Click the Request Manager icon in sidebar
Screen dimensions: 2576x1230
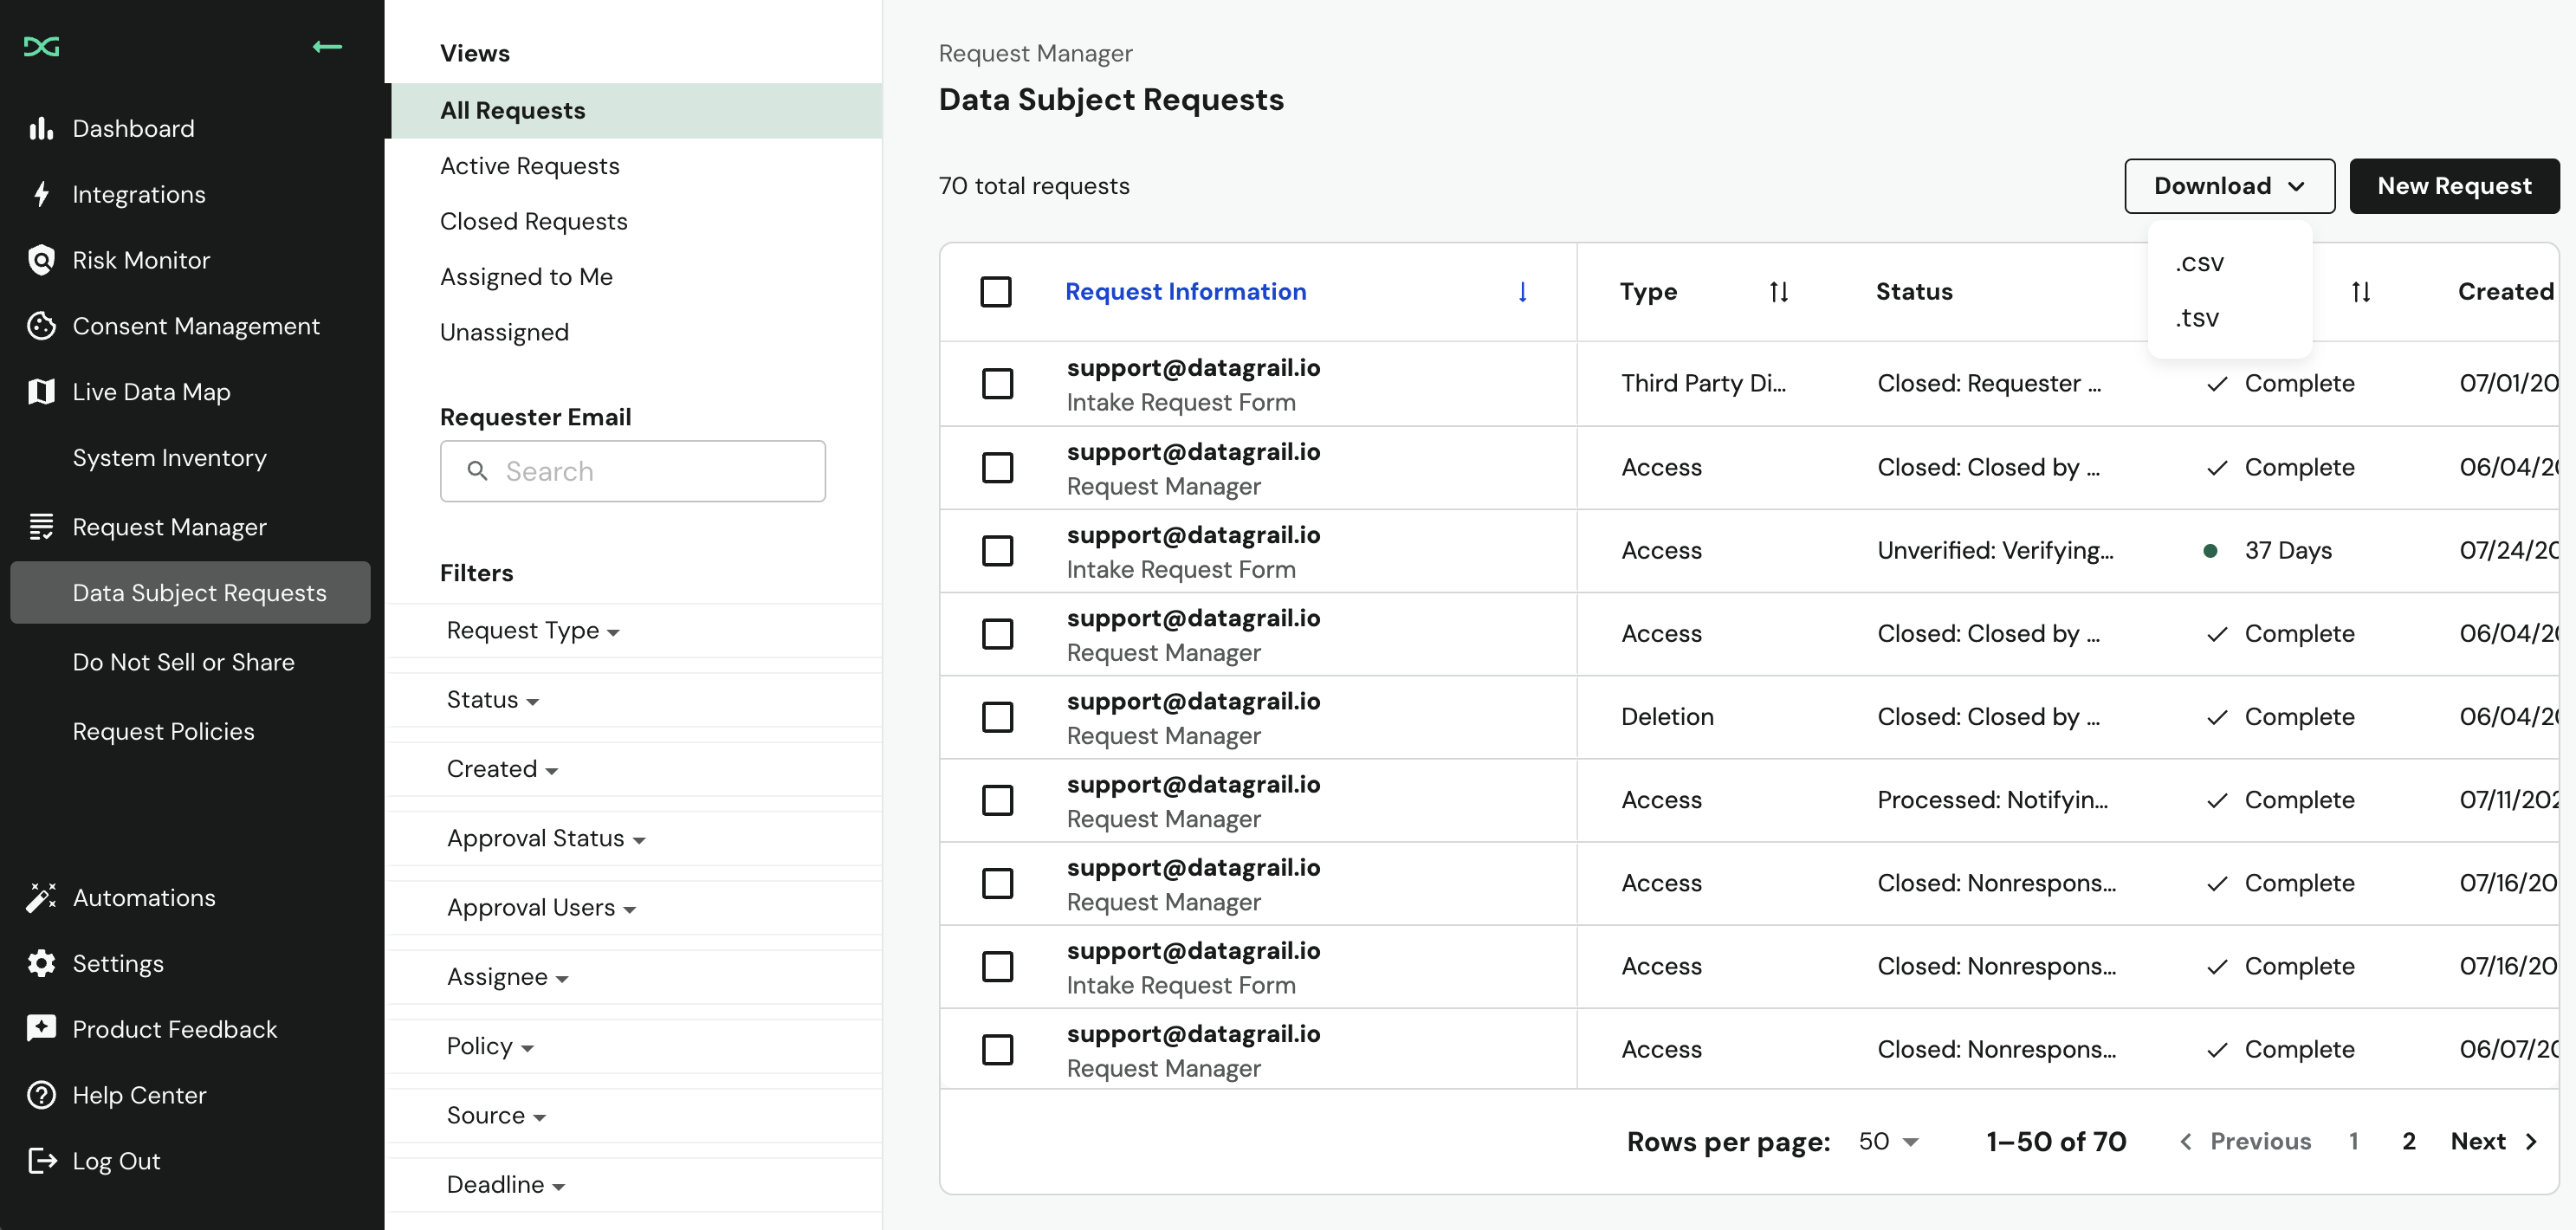[x=41, y=526]
